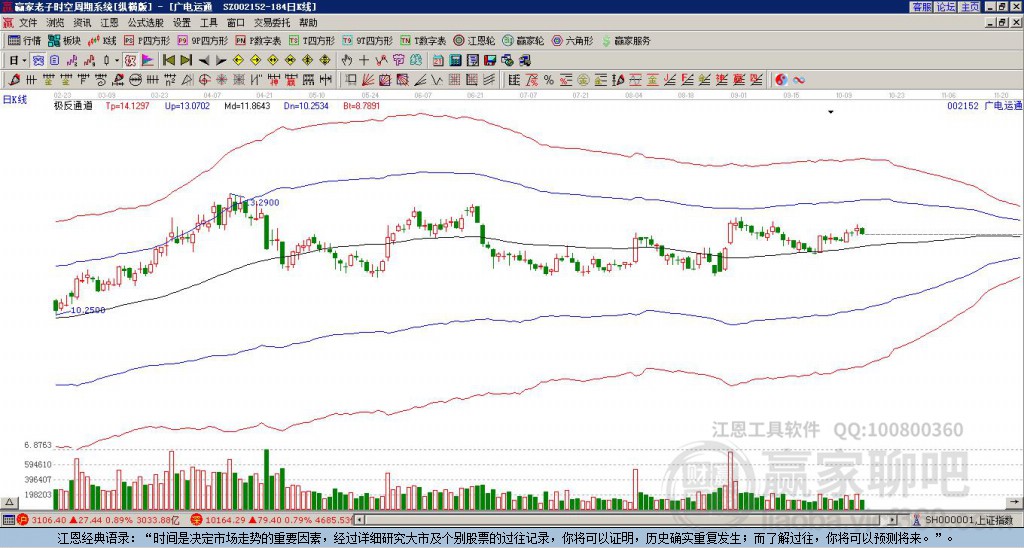Open the 板块 sector view
Screen dimensions: 1024x548
[64, 40]
